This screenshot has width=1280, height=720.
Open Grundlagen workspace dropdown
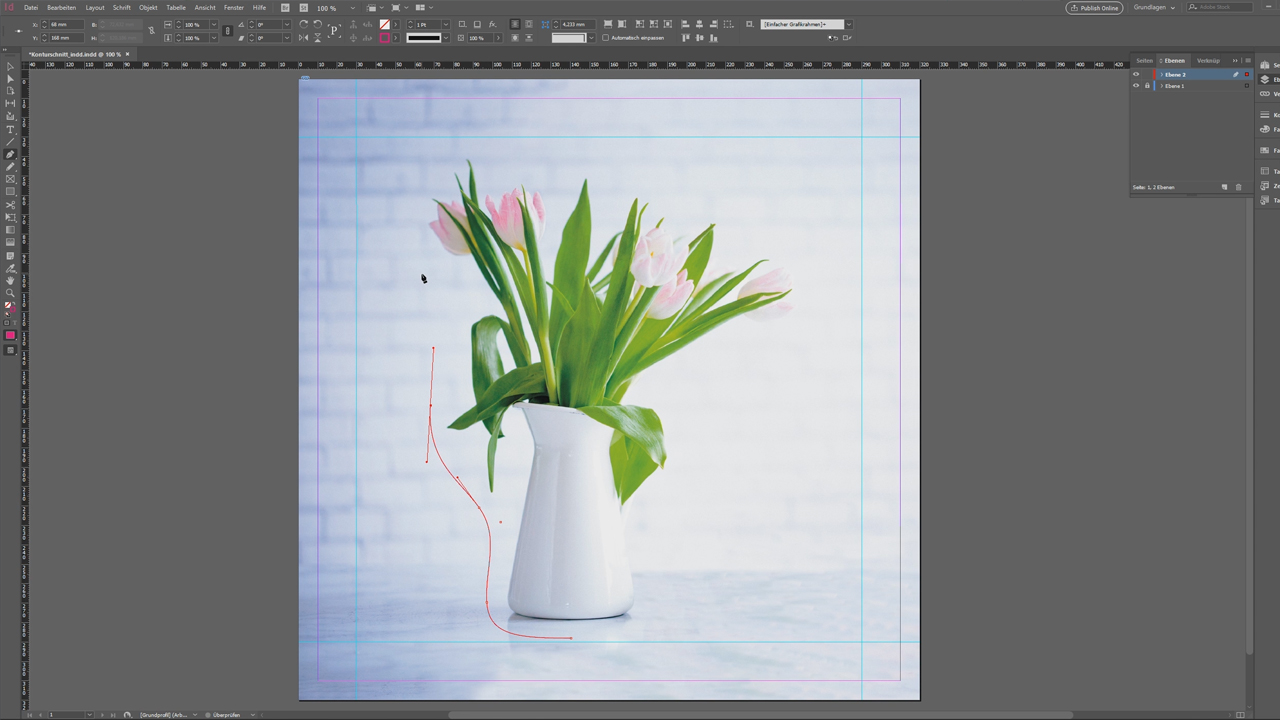tap(1155, 7)
